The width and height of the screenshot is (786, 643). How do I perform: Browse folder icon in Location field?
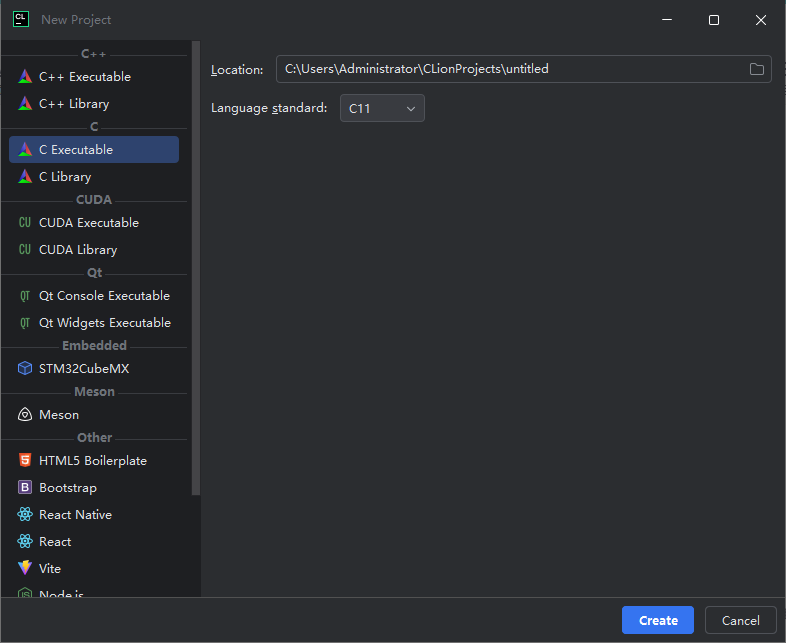(757, 69)
